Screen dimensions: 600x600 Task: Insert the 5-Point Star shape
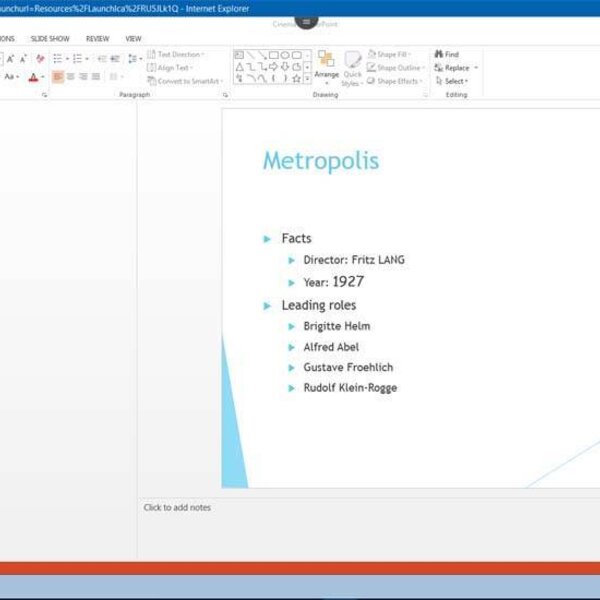pyautogui.click(x=297, y=78)
